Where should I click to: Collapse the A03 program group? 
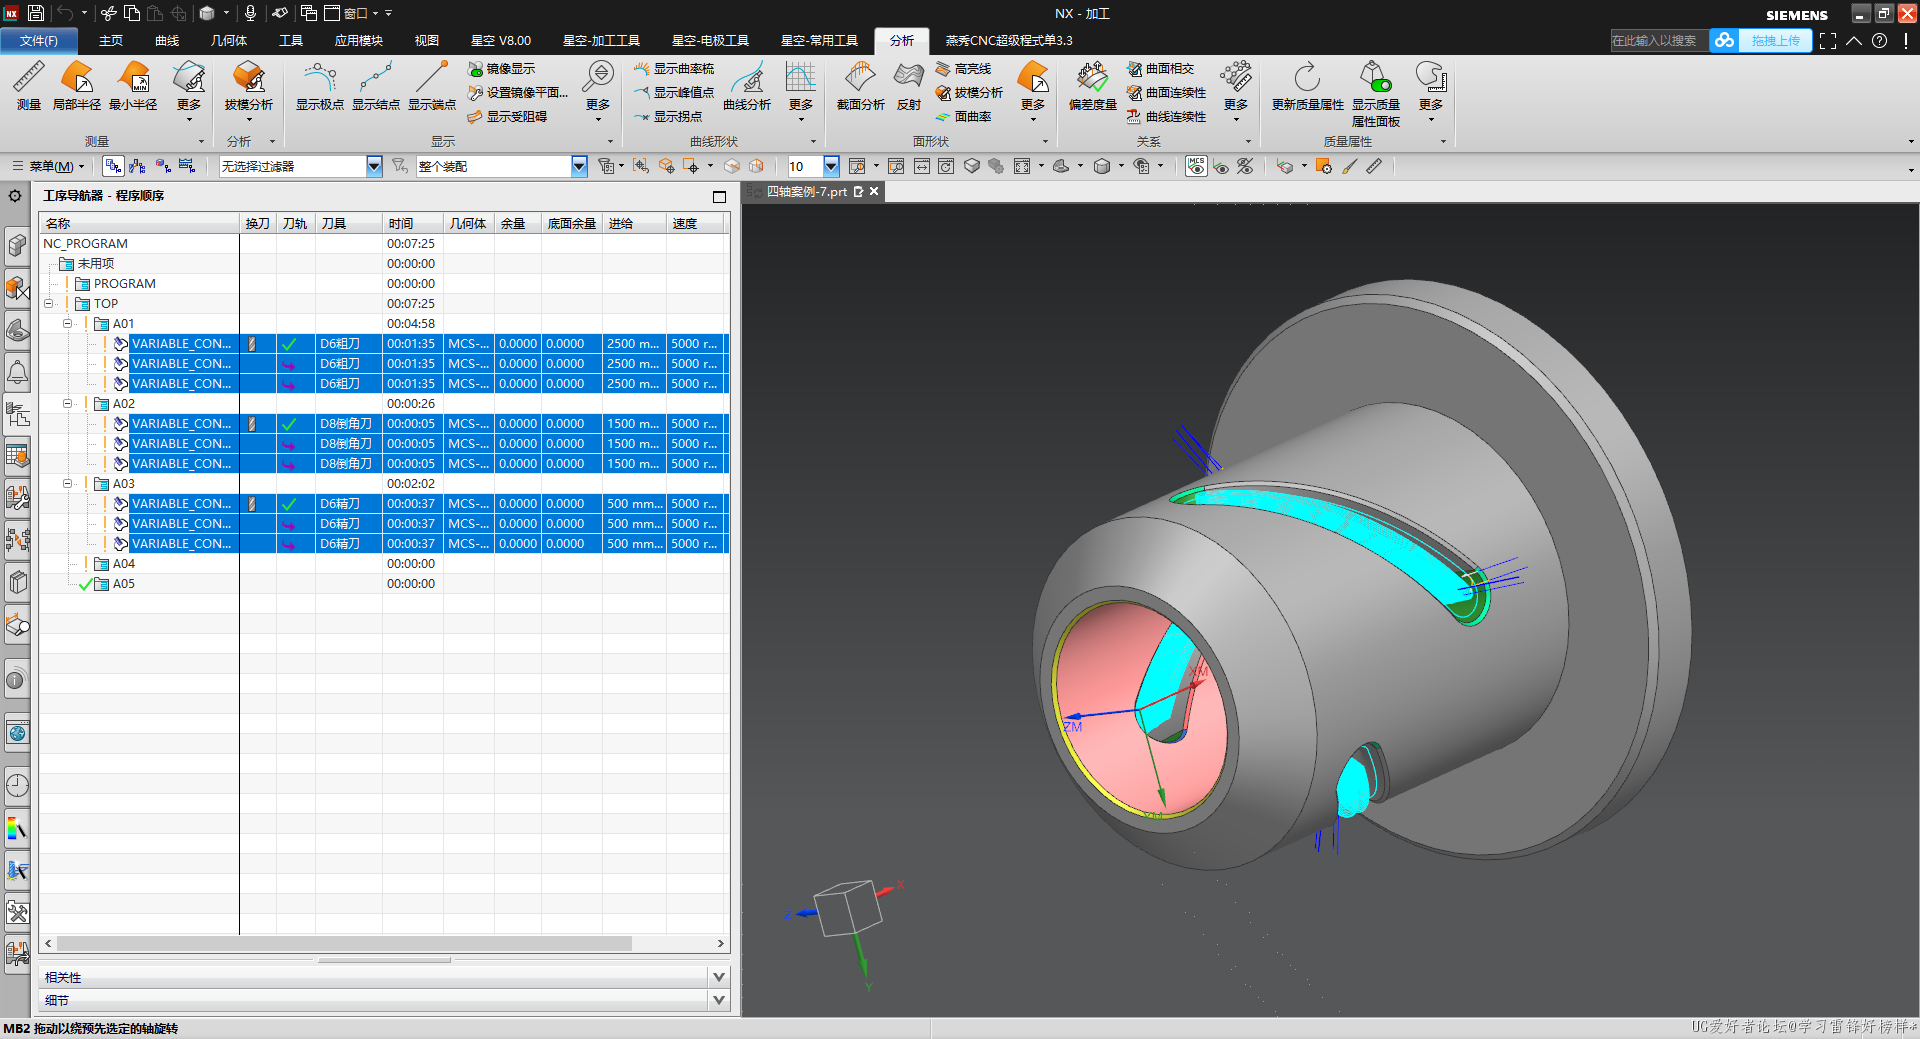point(68,484)
